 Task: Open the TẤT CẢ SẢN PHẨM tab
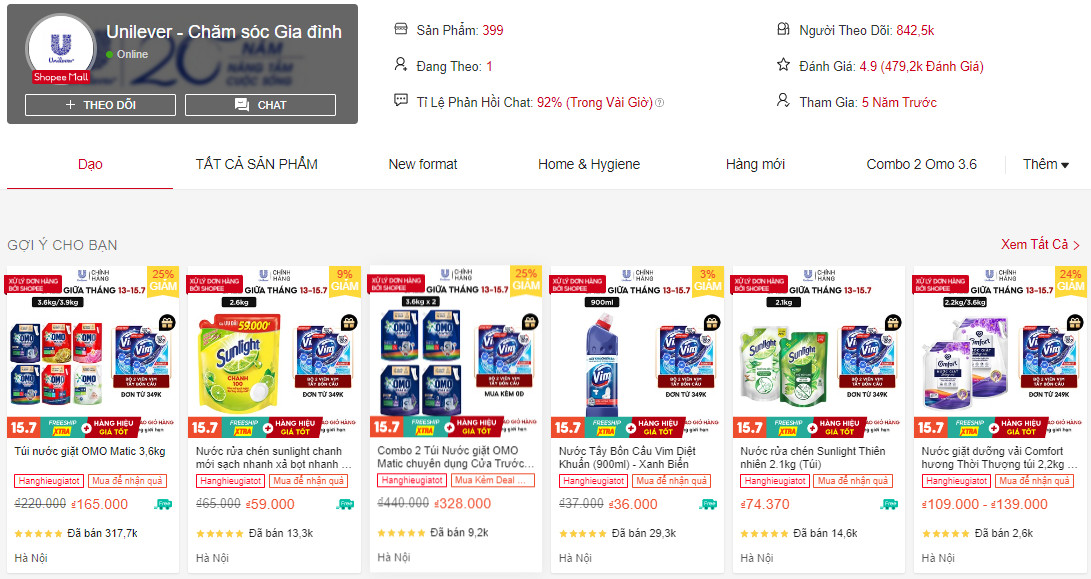click(x=257, y=164)
